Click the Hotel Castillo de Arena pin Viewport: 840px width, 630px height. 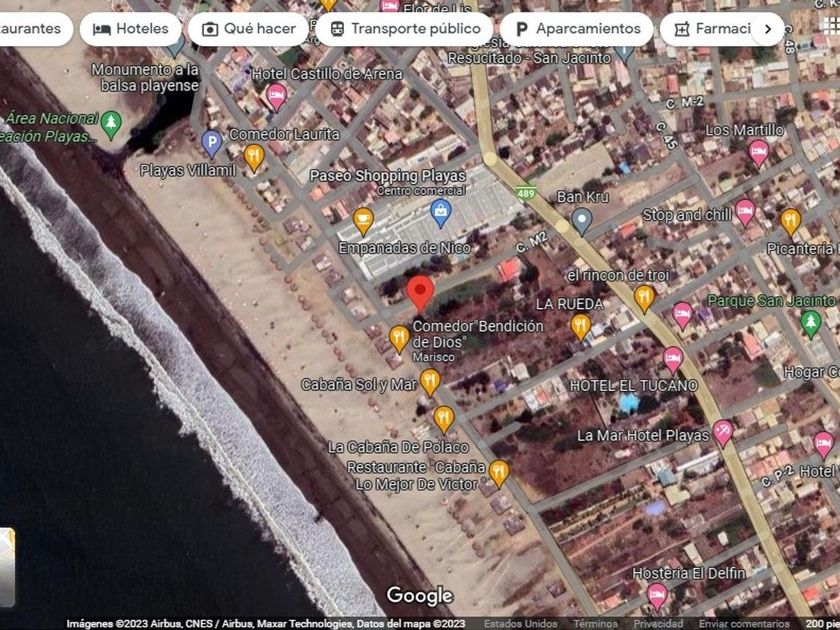click(x=276, y=97)
